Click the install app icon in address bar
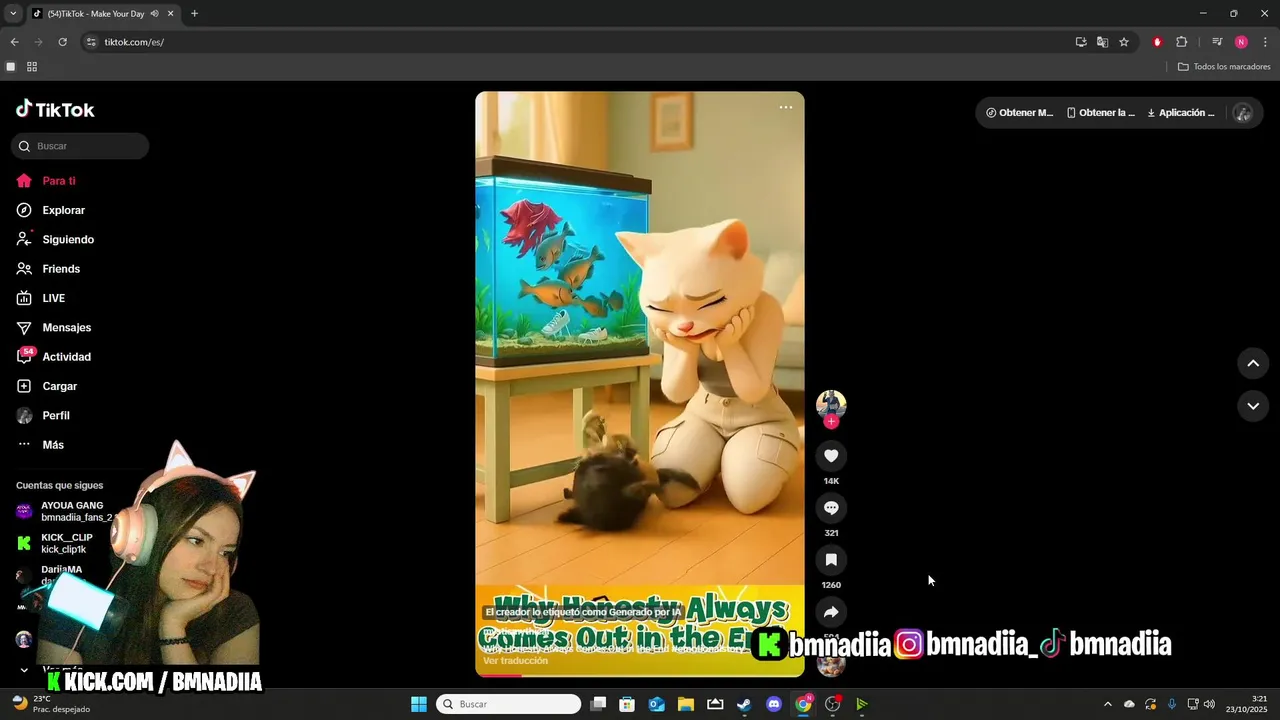Image resolution: width=1280 pixels, height=720 pixels. [x=1081, y=42]
